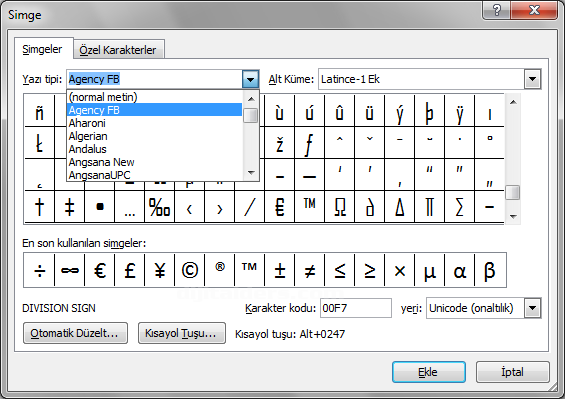
Task: Choose the partial derivative (∂) symbol
Action: (370, 207)
